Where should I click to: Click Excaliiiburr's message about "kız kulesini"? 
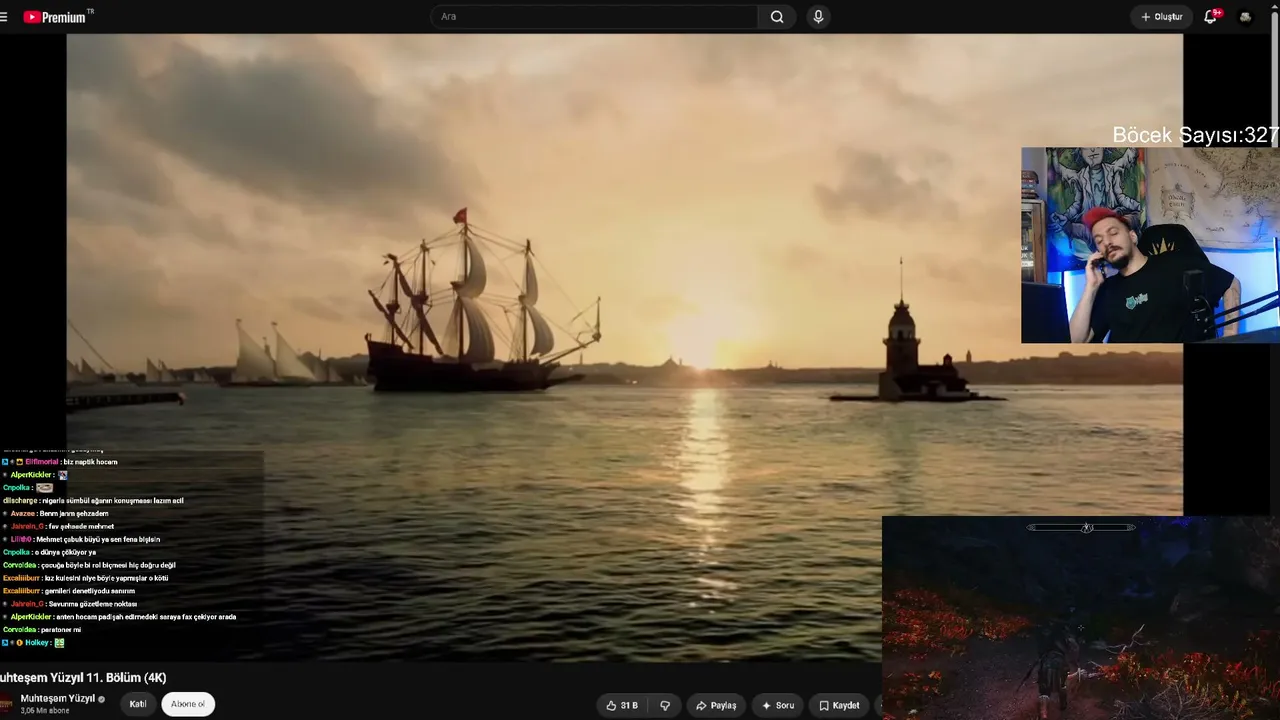106,579
